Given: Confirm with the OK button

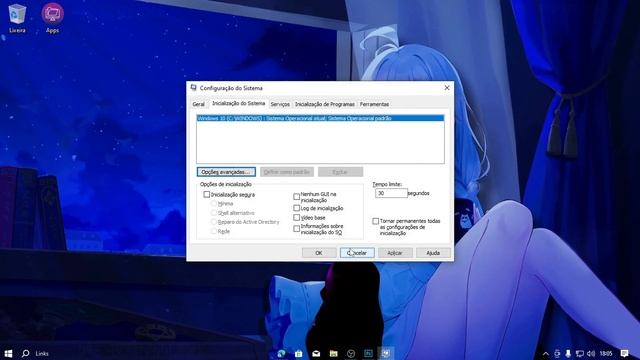Looking at the screenshot, I should click(319, 253).
